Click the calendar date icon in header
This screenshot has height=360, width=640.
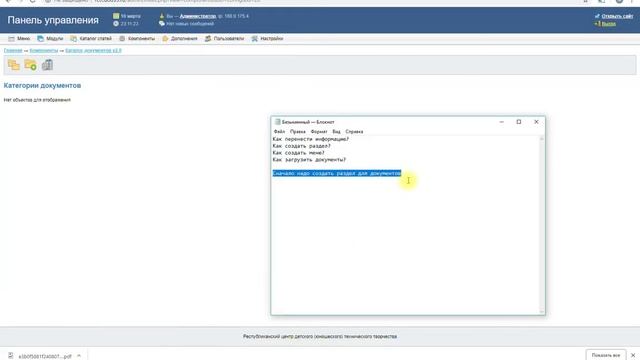(116, 16)
